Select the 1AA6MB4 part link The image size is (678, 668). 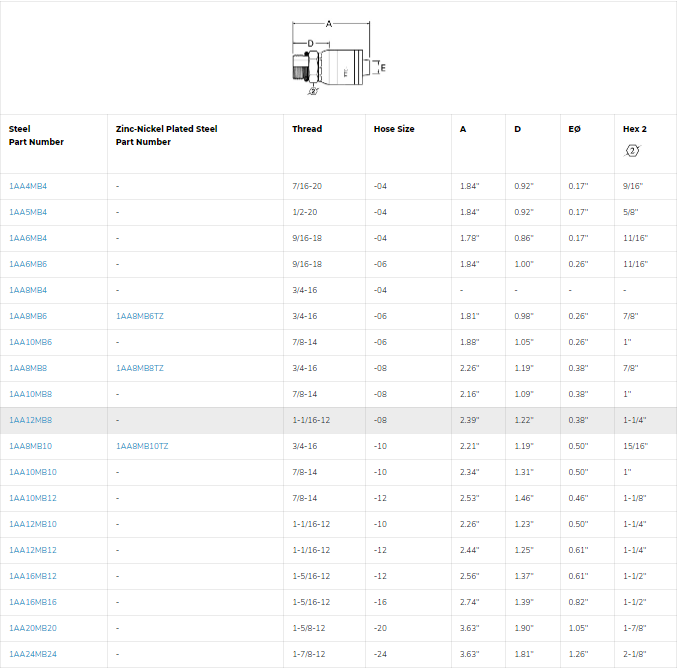[x=28, y=238]
